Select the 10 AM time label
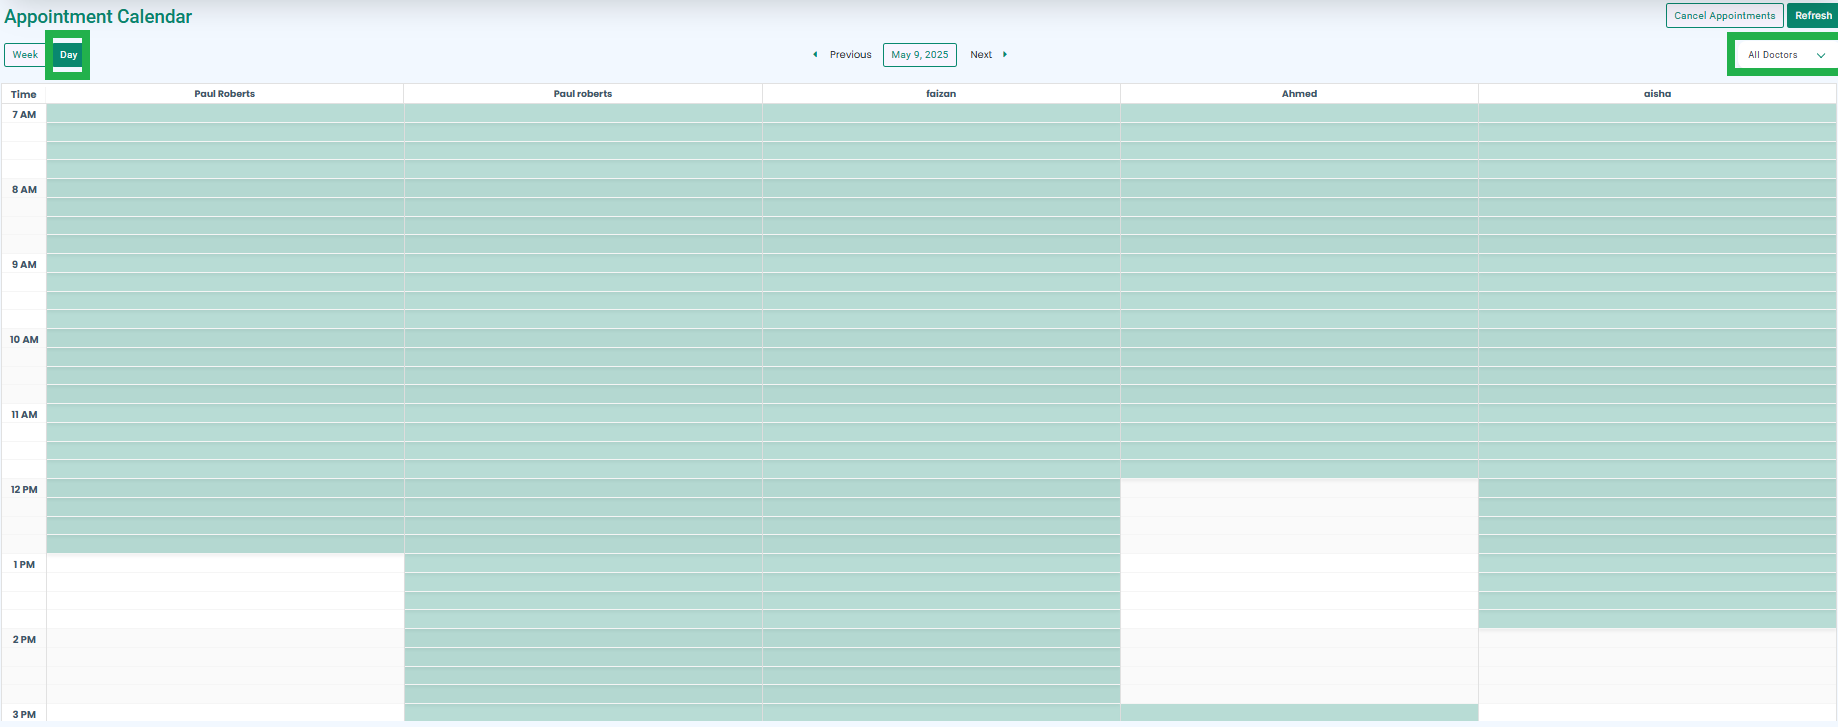Image resolution: width=1838 pixels, height=727 pixels. pos(24,340)
